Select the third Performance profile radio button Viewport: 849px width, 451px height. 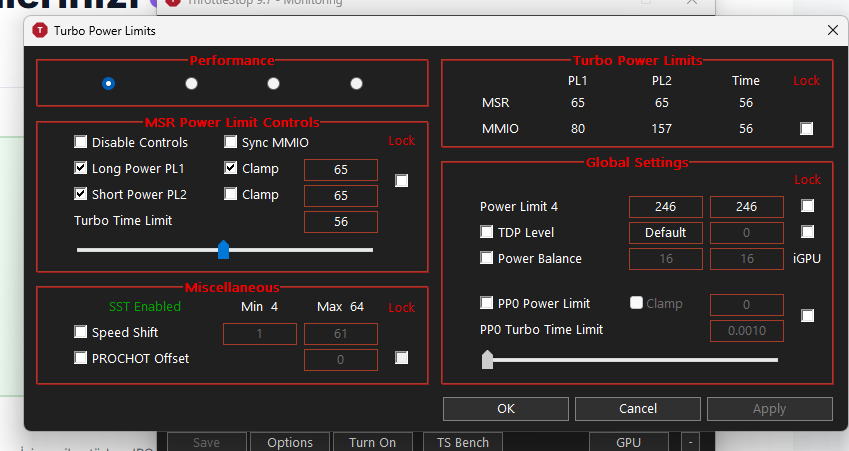pos(273,83)
